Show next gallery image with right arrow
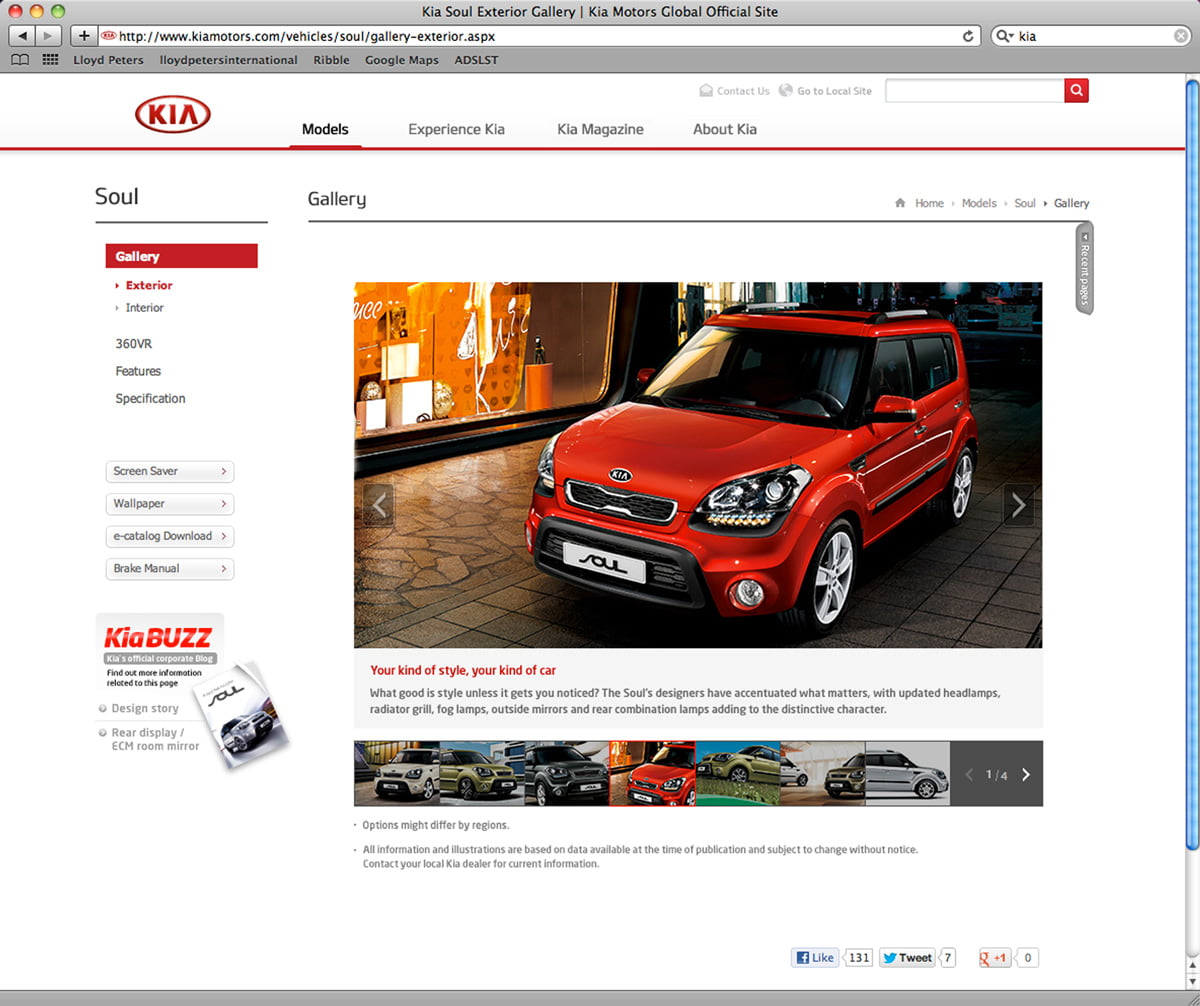 tap(1018, 506)
